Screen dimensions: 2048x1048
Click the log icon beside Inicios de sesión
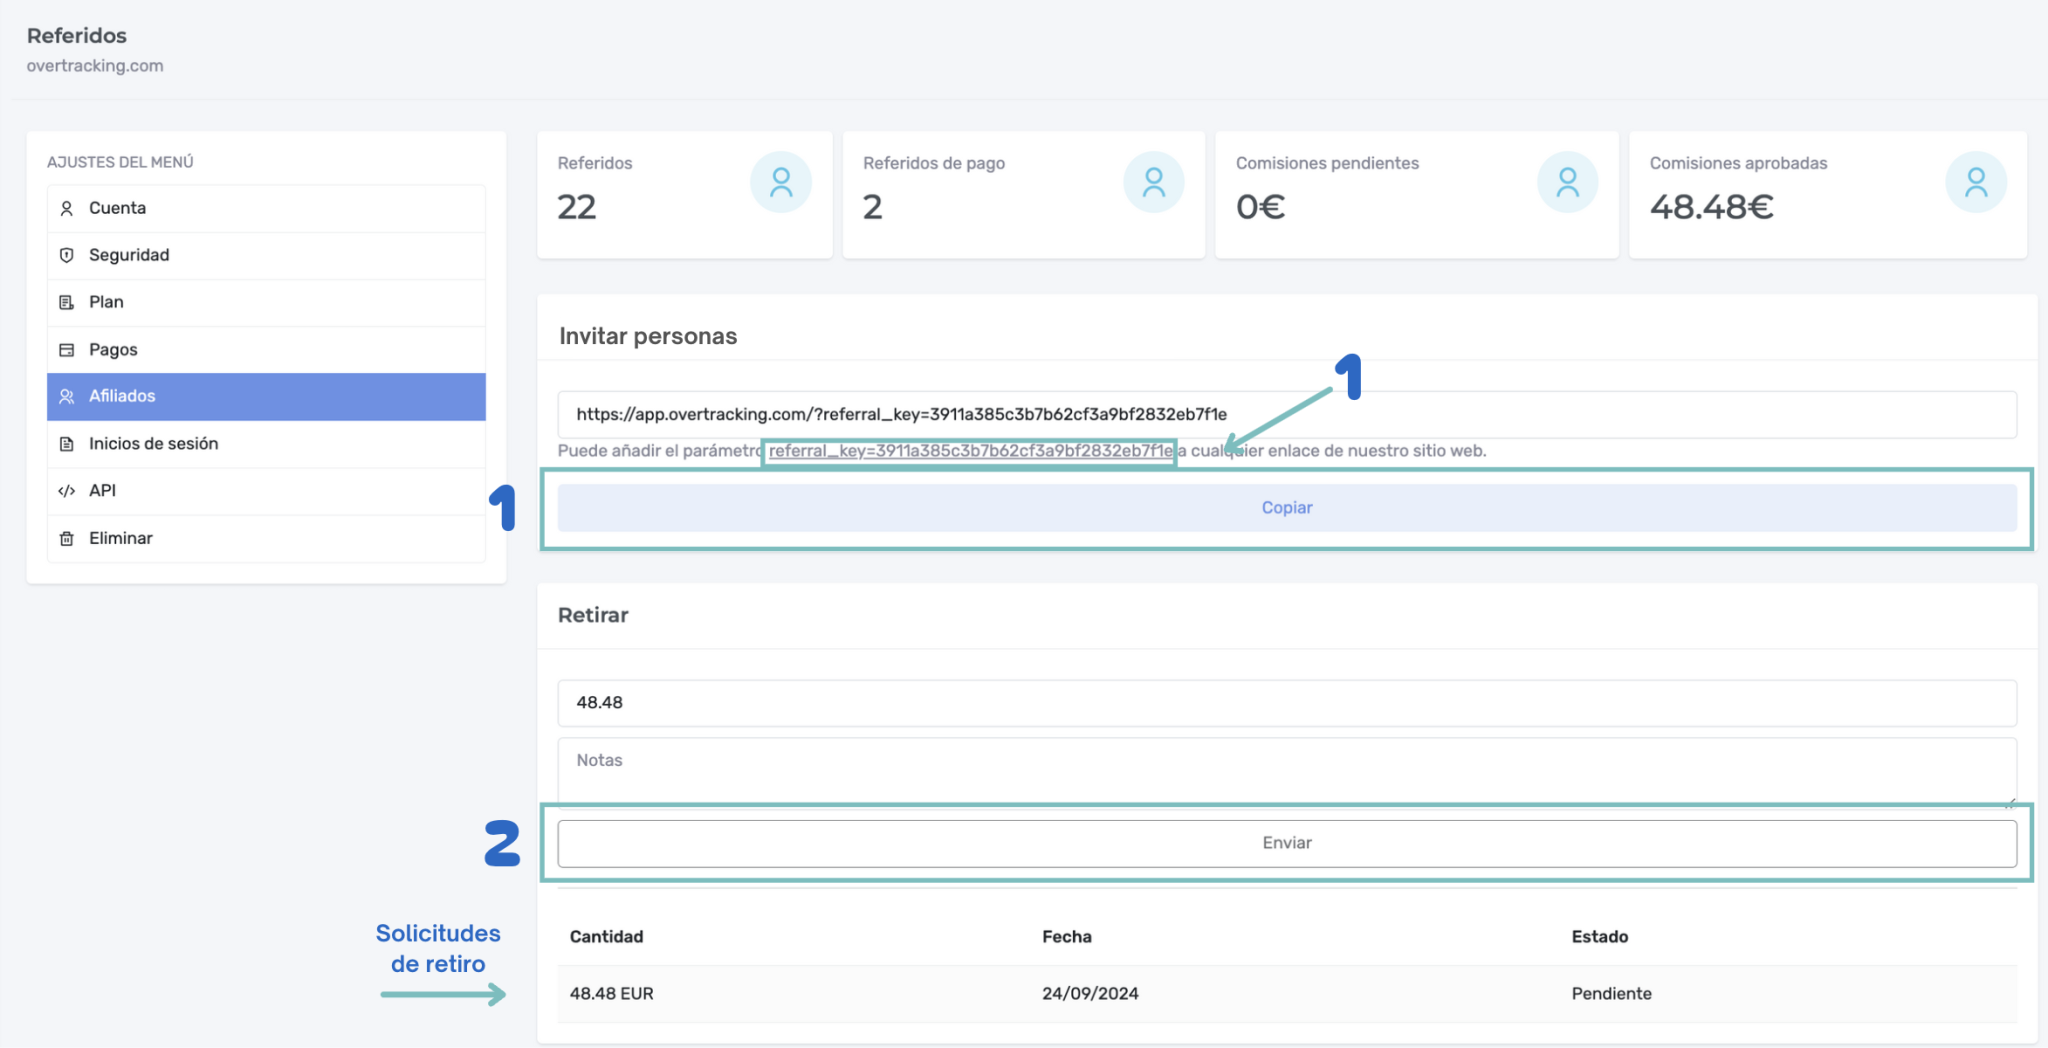click(x=67, y=444)
